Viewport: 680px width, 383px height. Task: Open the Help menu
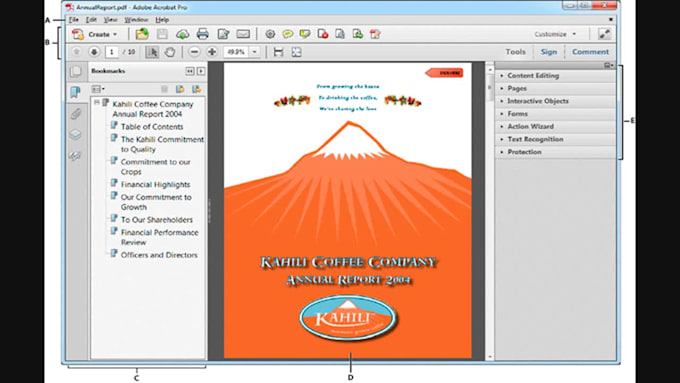pyautogui.click(x=162, y=20)
